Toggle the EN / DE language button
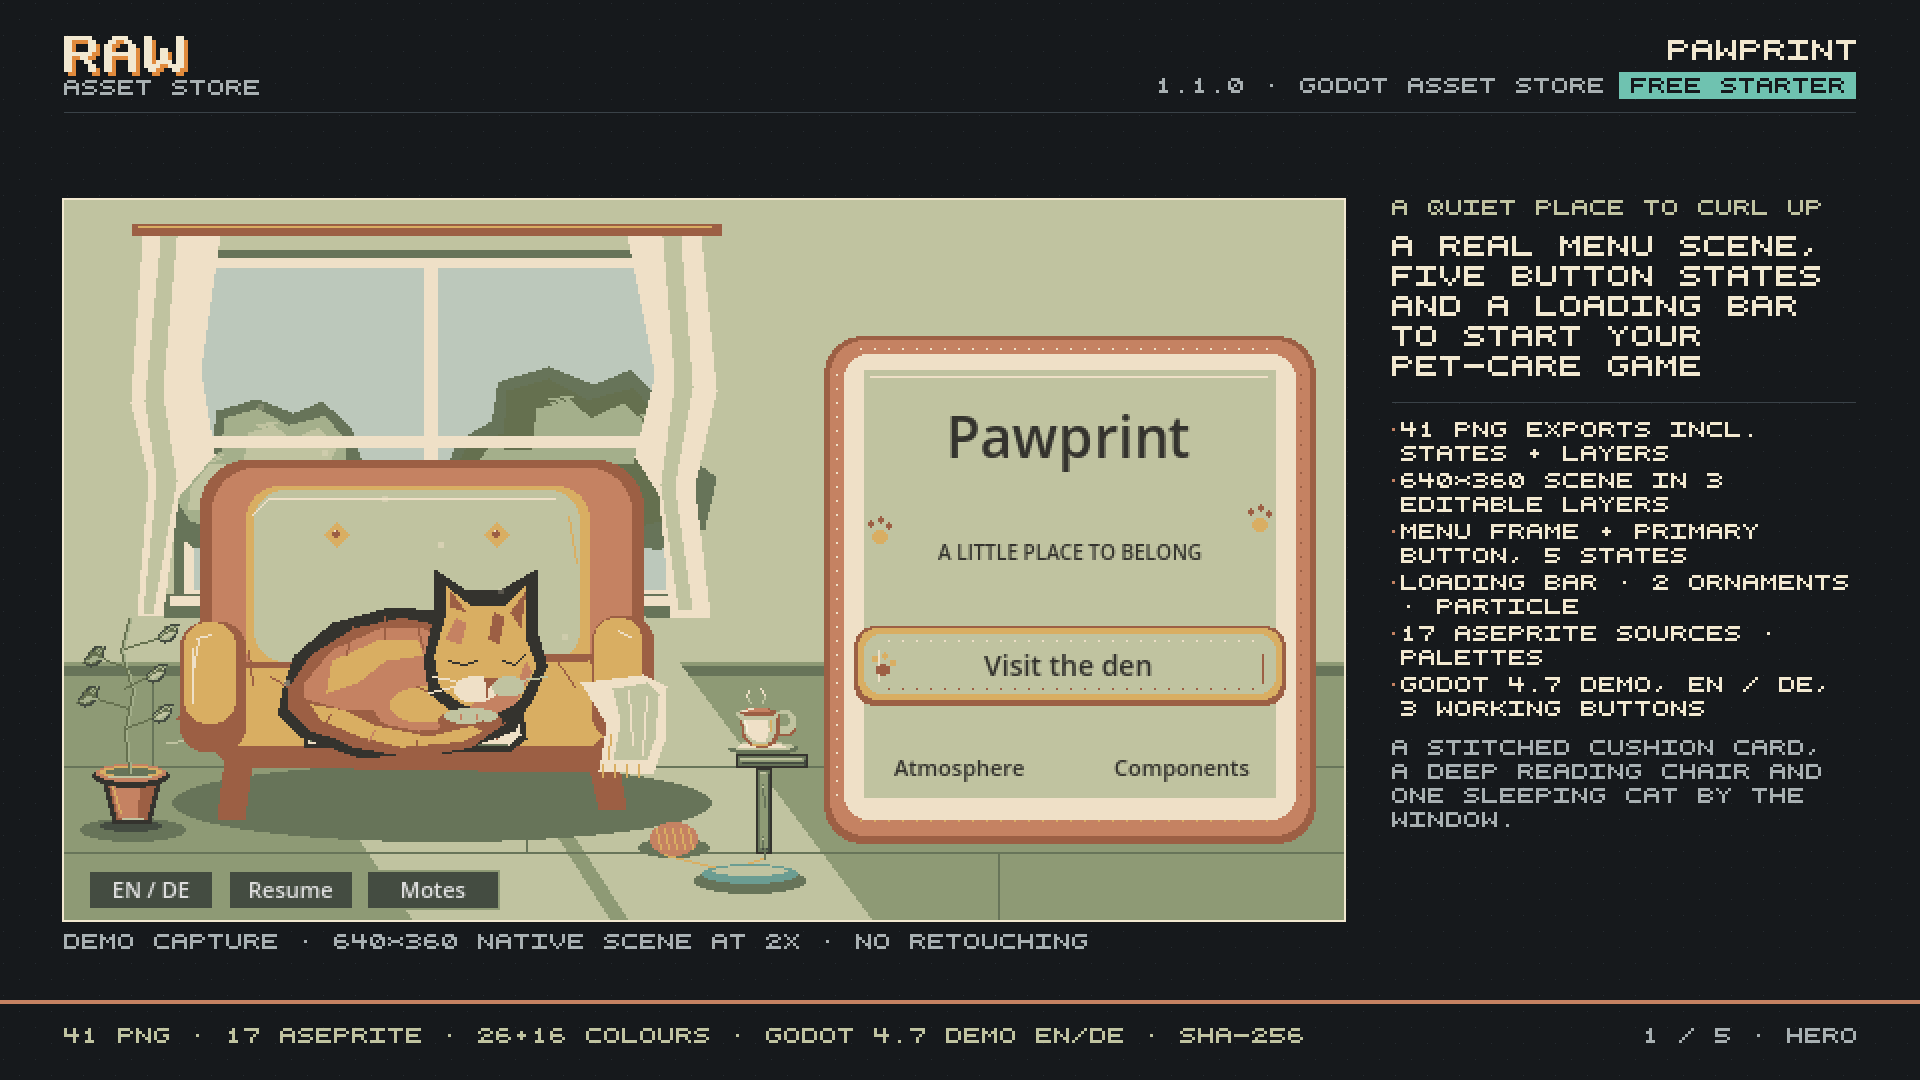Image resolution: width=1920 pixels, height=1080 pixels. (151, 890)
